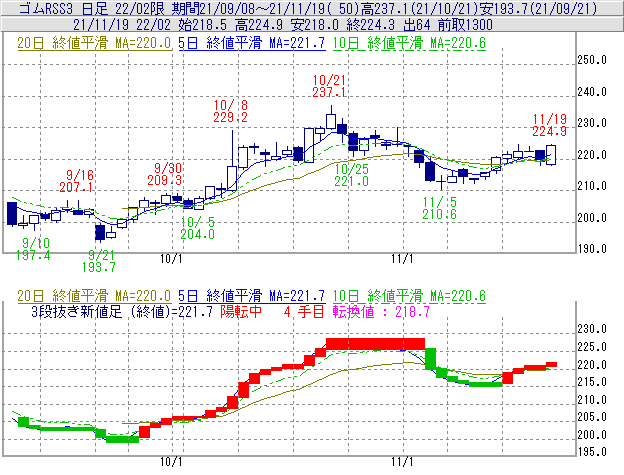Click the tall green reversal block after 11/1
The image size is (624, 475).
pyautogui.click(x=430, y=359)
